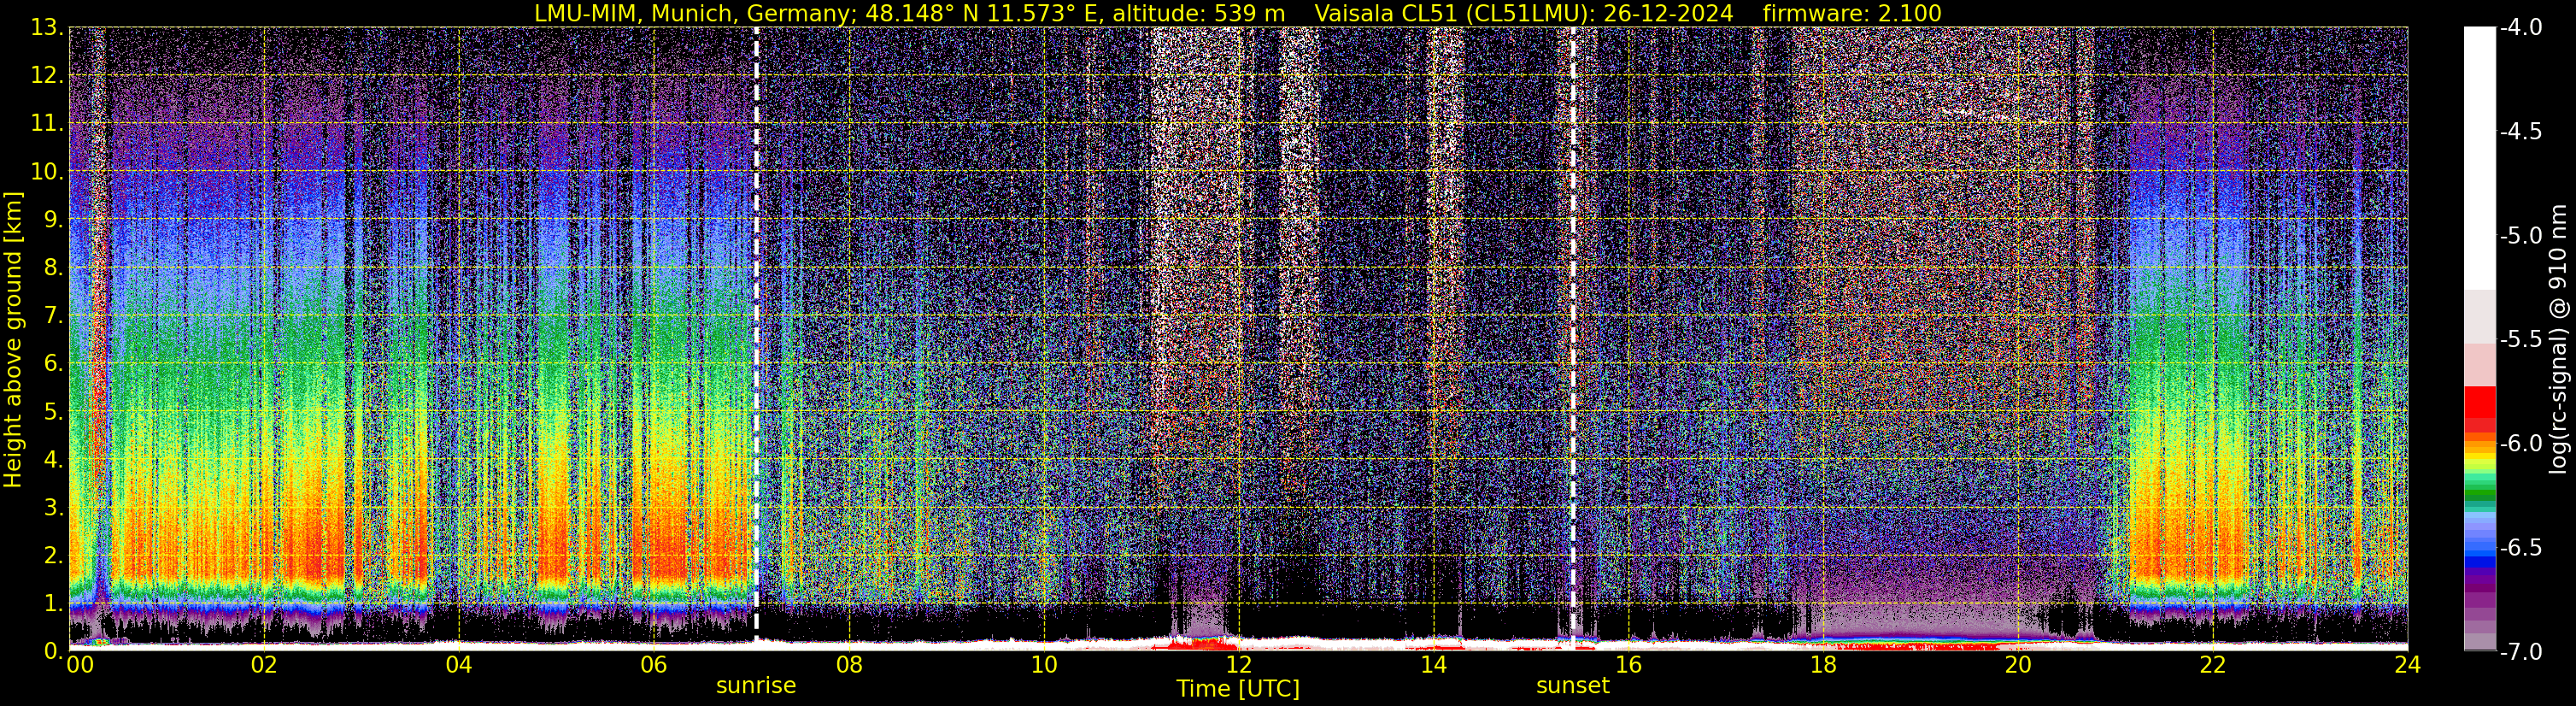Click the 'Time [UTC]' axis label
Viewport: 2576px width, 706px height.
(1238, 689)
